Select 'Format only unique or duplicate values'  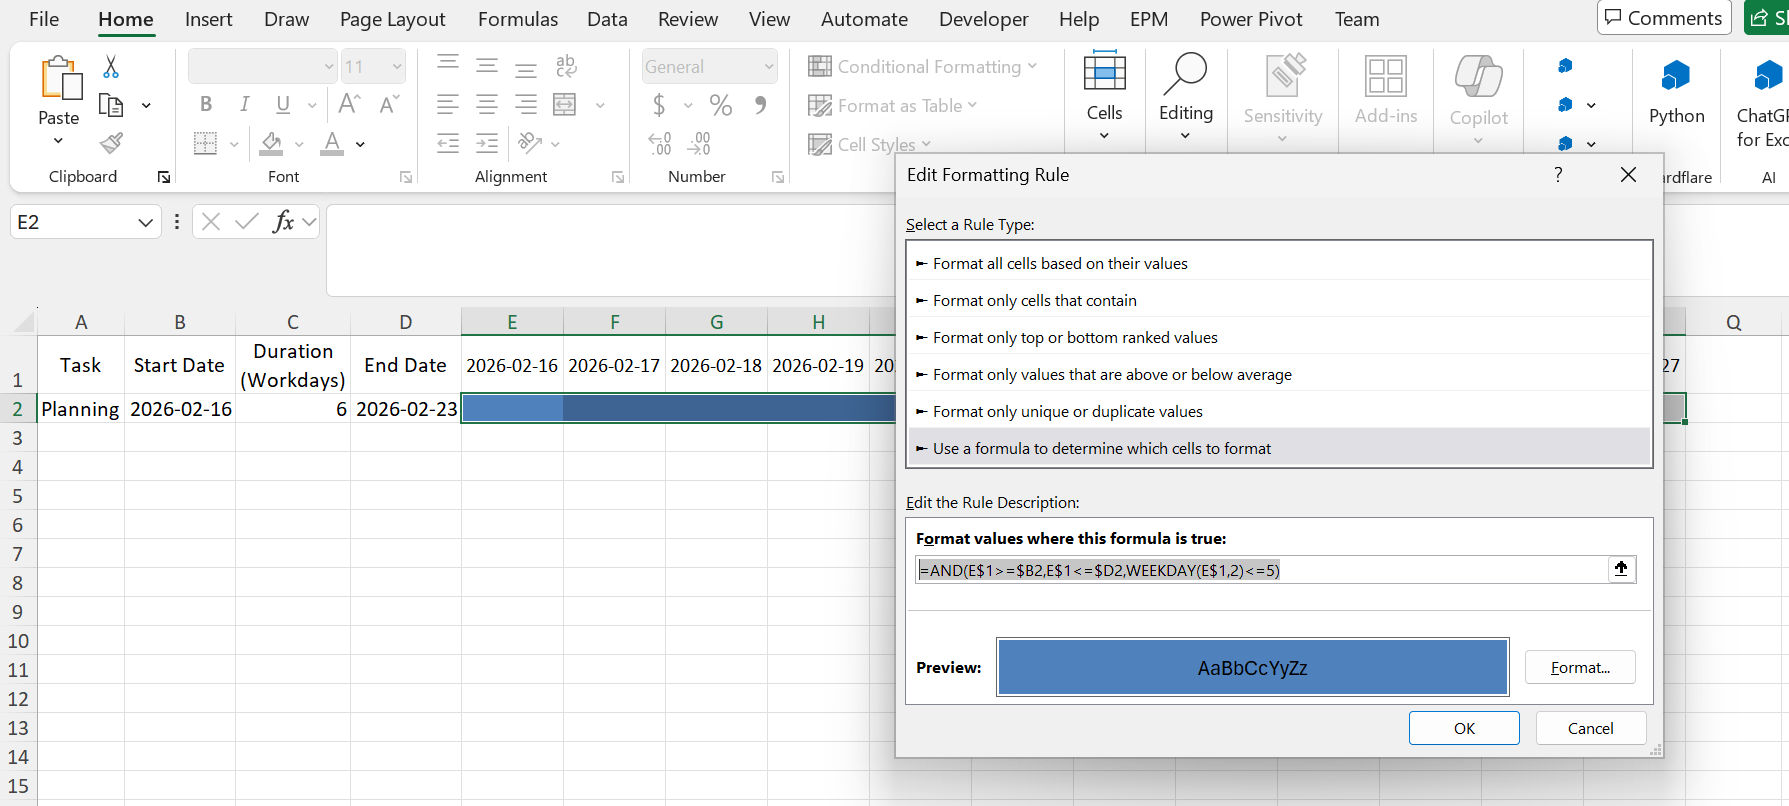(x=1279, y=411)
